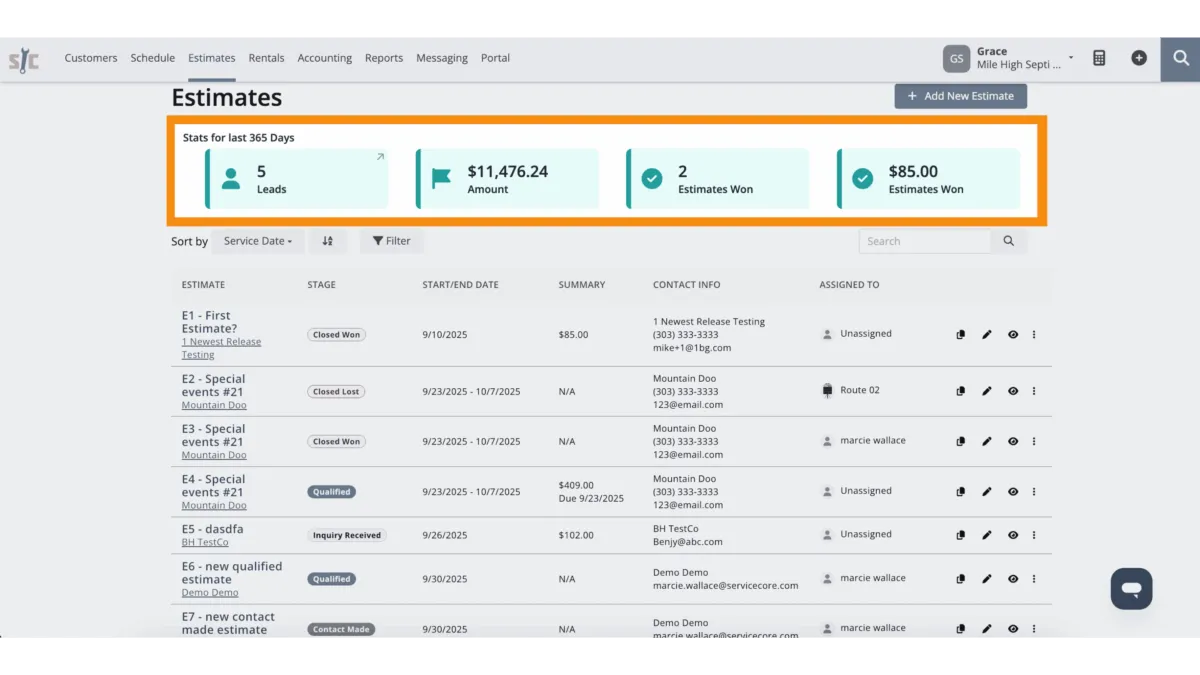Open Demo Demo link under E6
The width and height of the screenshot is (1200, 675).
click(x=210, y=592)
